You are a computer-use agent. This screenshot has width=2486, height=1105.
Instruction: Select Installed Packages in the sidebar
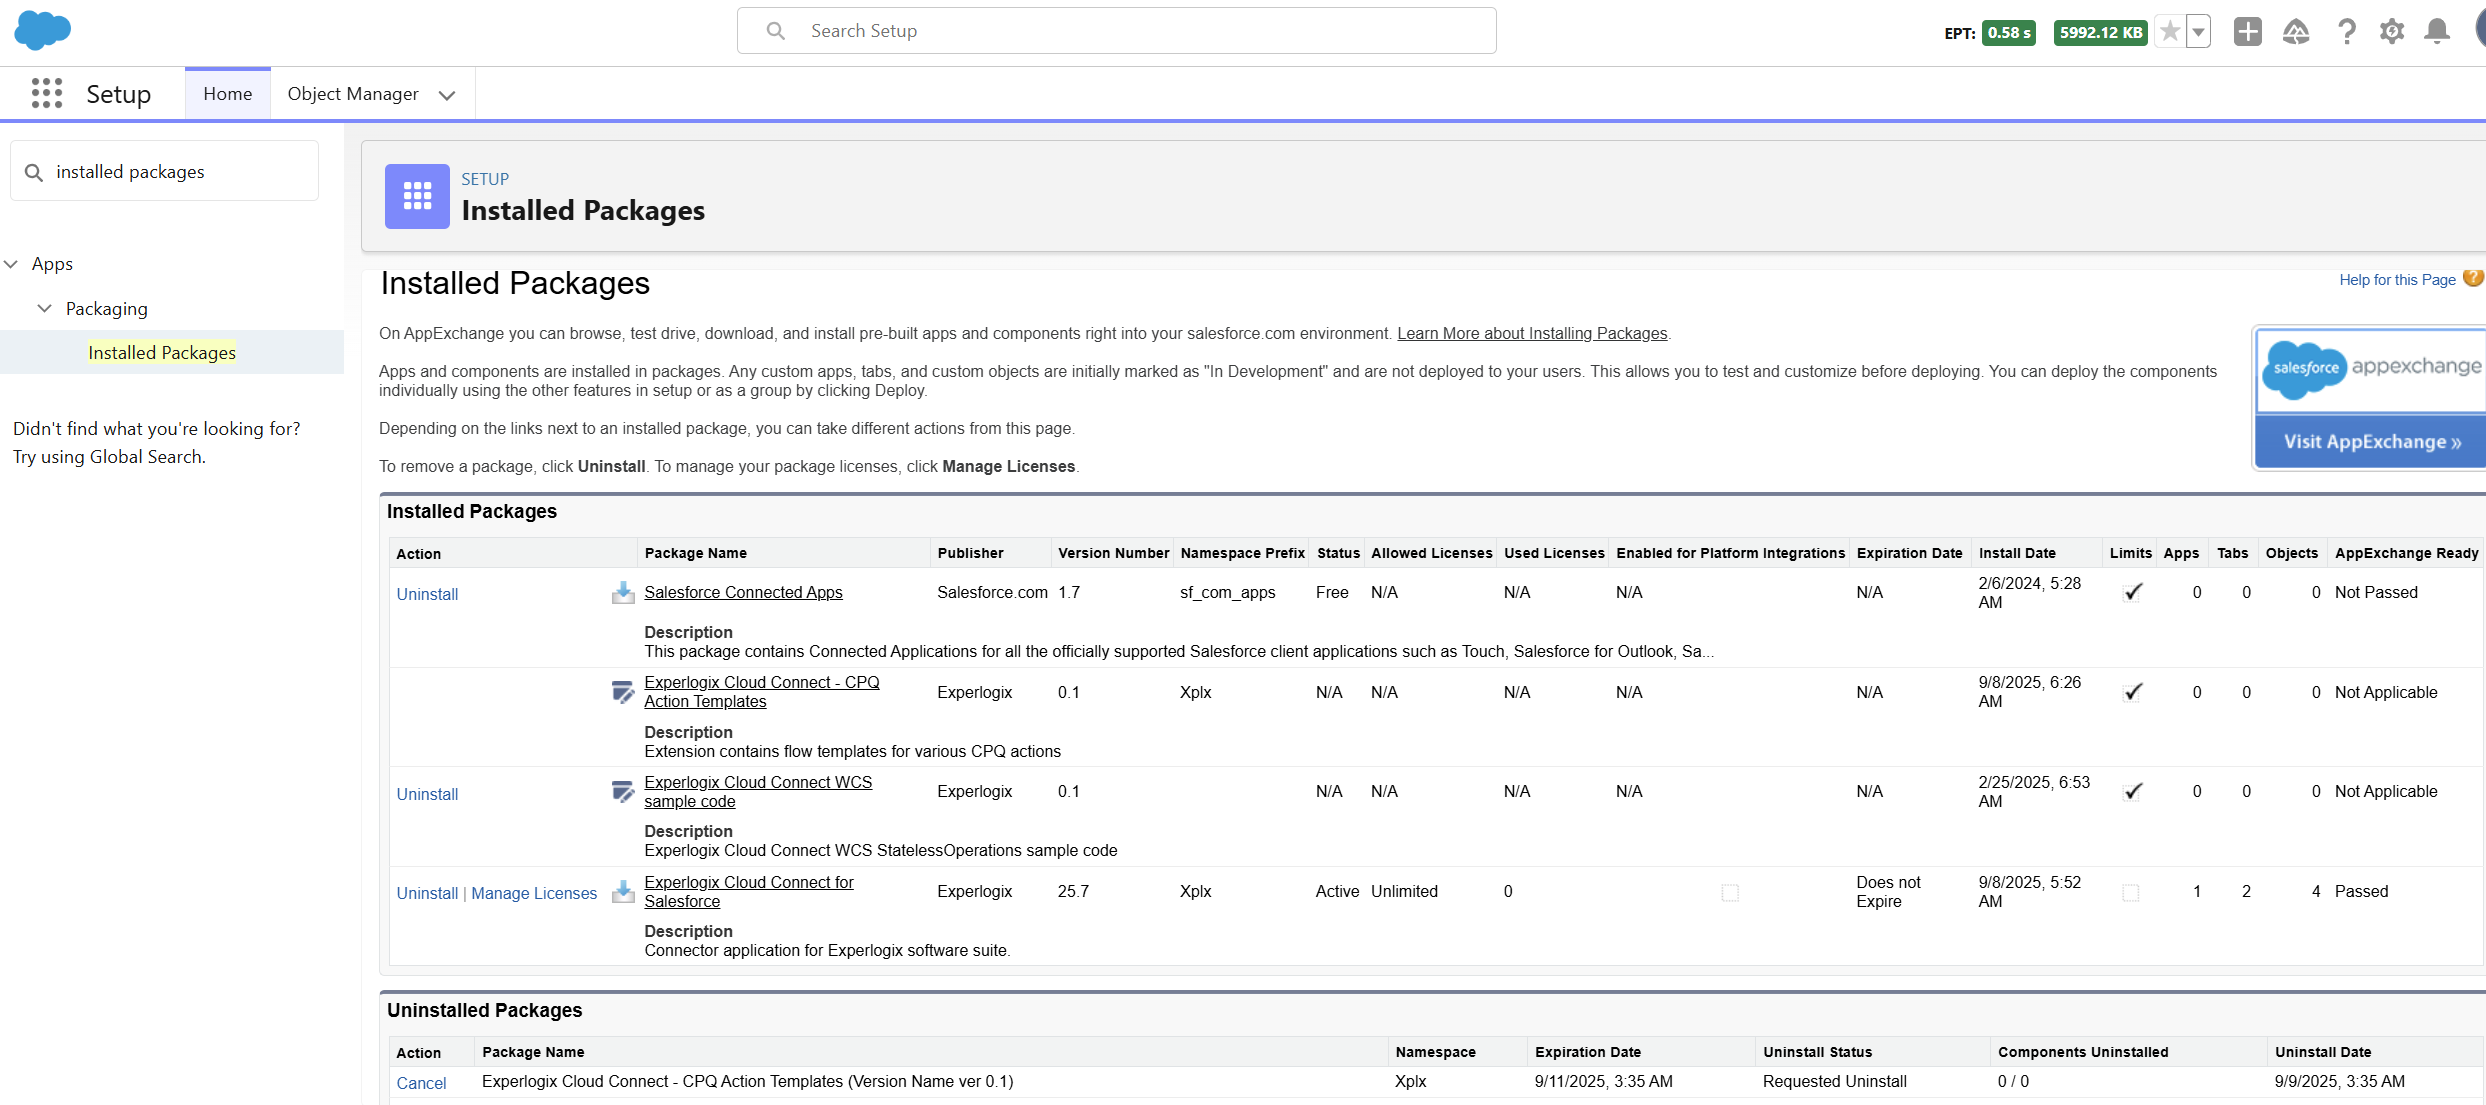[x=162, y=352]
